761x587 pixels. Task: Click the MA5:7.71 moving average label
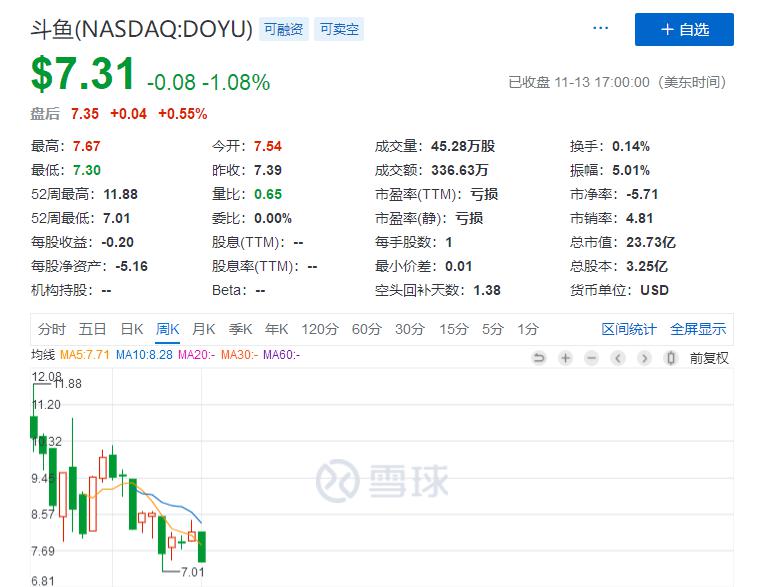[x=84, y=355]
